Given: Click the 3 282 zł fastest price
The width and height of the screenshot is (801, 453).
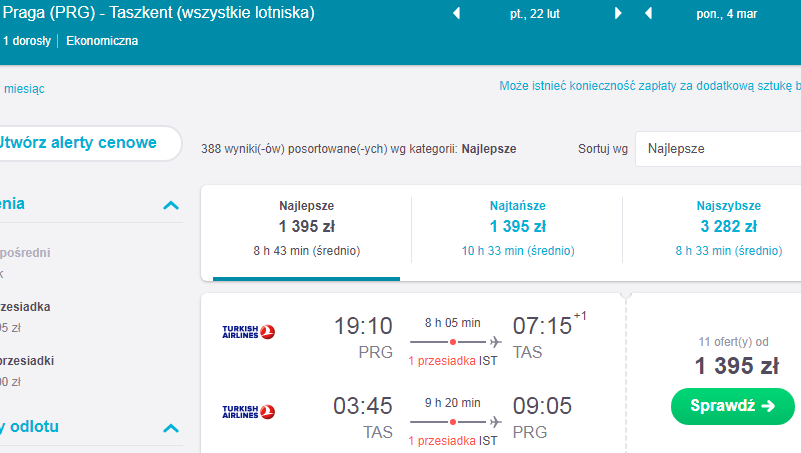Looking at the screenshot, I should click(728, 226).
